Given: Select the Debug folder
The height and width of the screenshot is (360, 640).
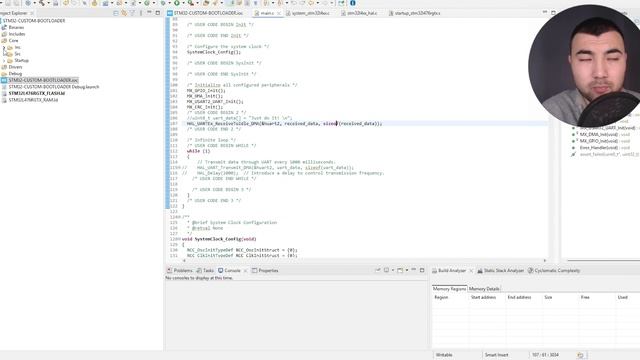Looking at the screenshot, I should [x=15, y=73].
